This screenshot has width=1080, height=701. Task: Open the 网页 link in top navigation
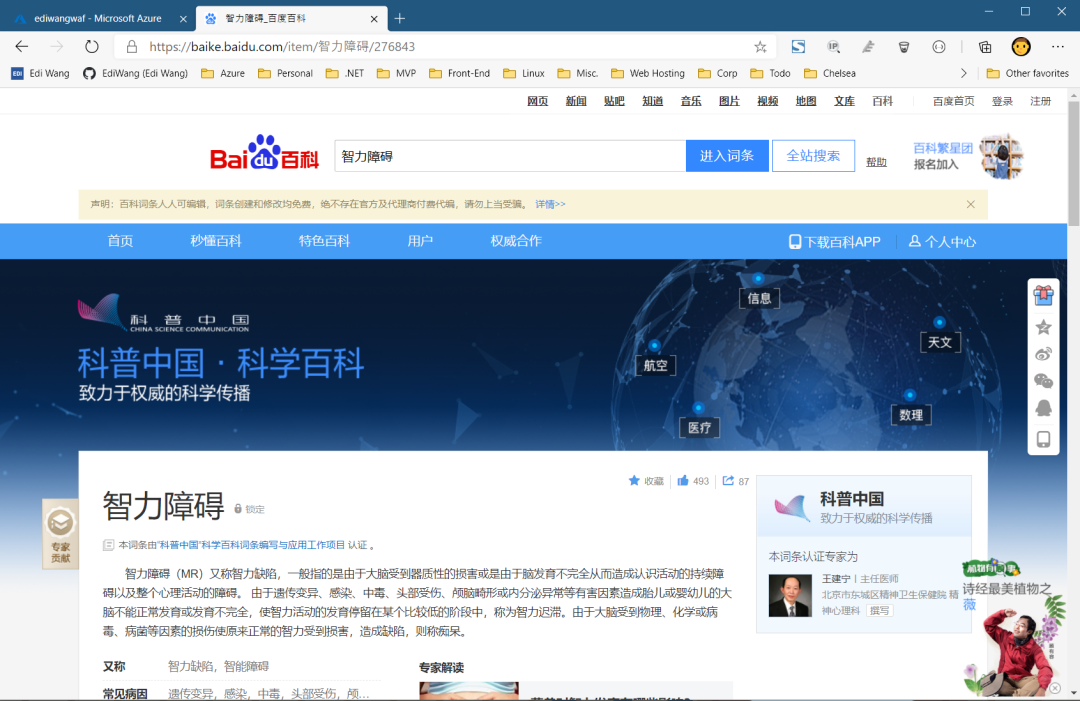point(537,101)
